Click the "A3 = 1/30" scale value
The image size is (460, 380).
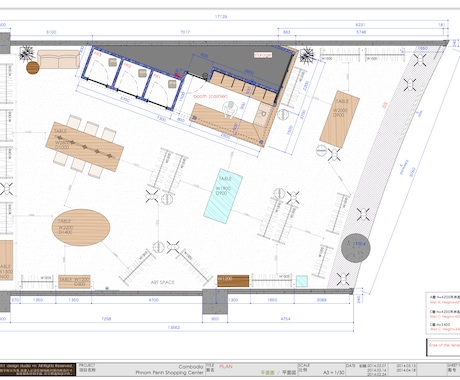click(333, 372)
